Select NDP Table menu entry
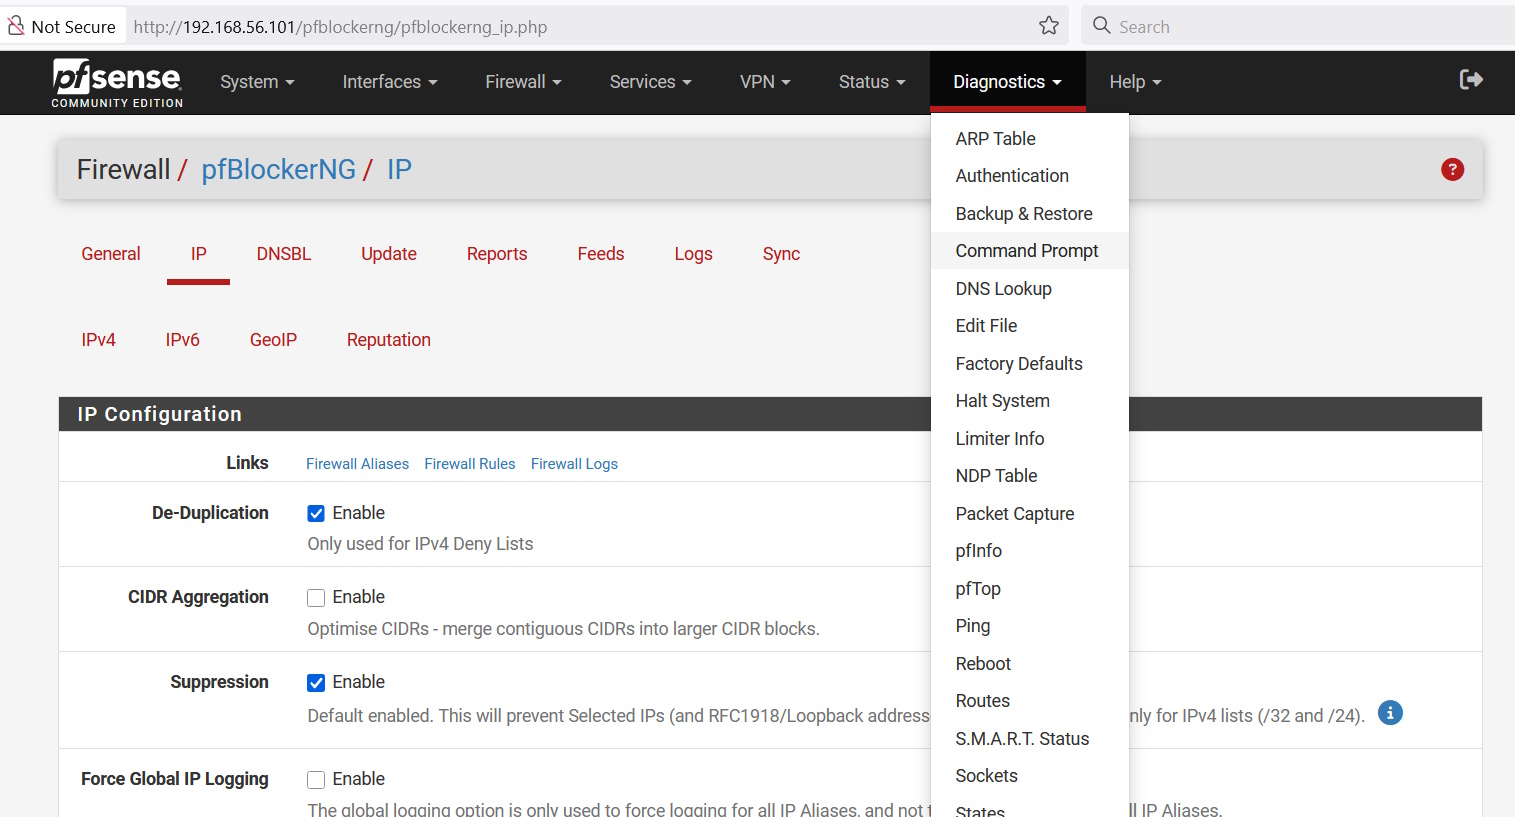Screen dimensions: 1515x817 [x=1030, y=476]
